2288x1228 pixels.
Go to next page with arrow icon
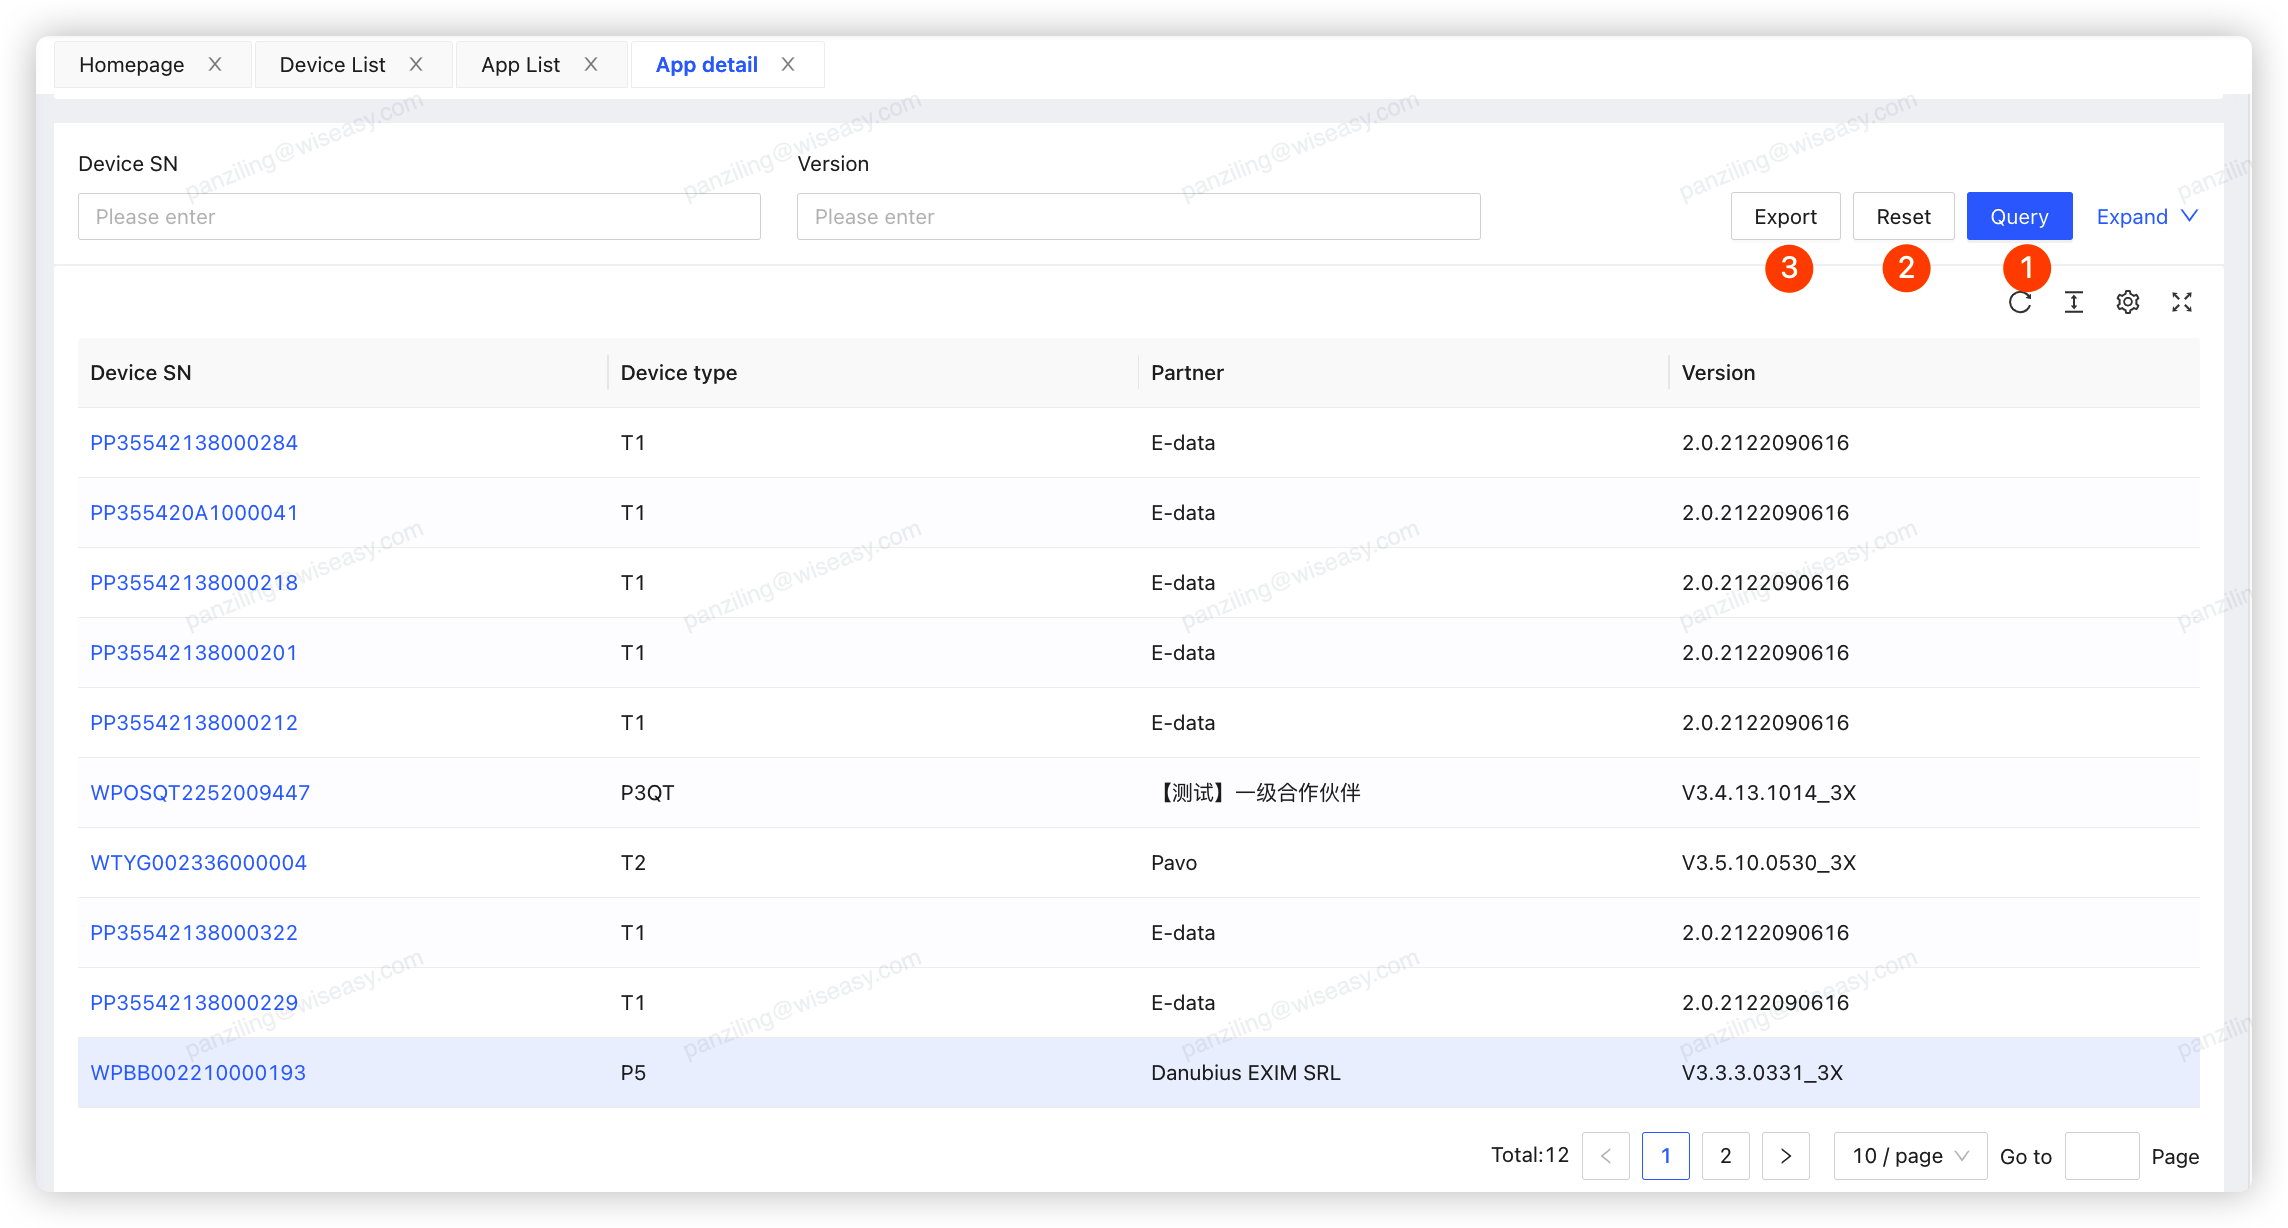(1786, 1155)
